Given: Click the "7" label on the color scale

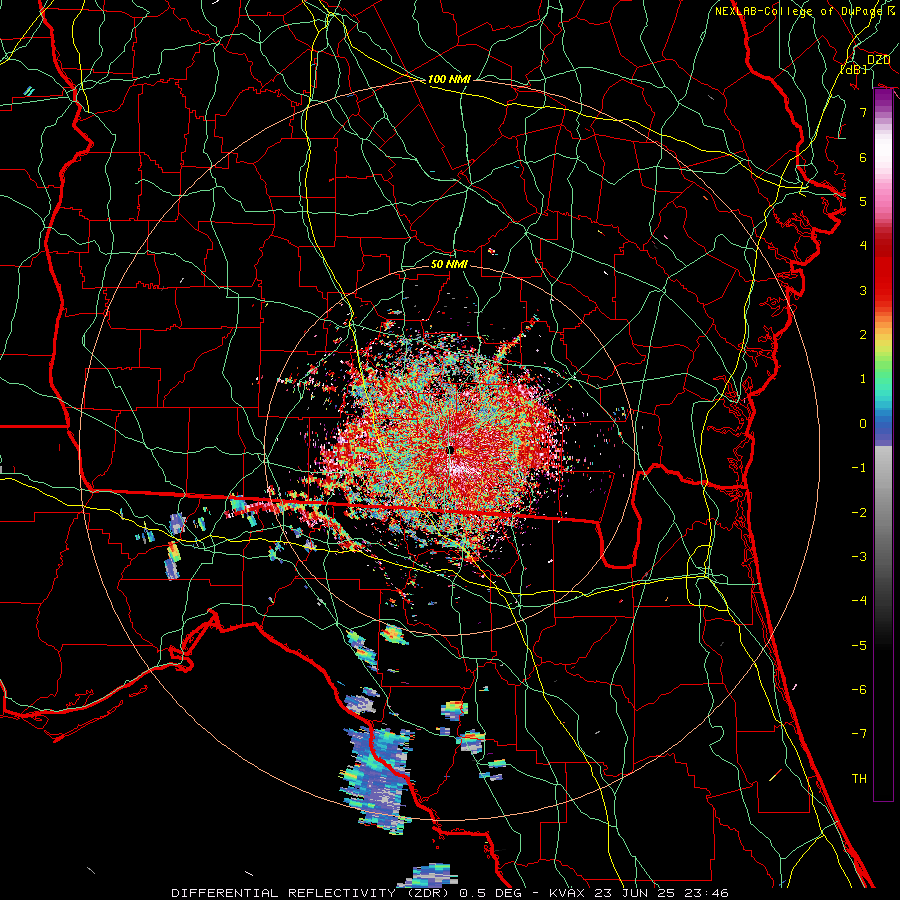Looking at the screenshot, I should pos(863,112).
